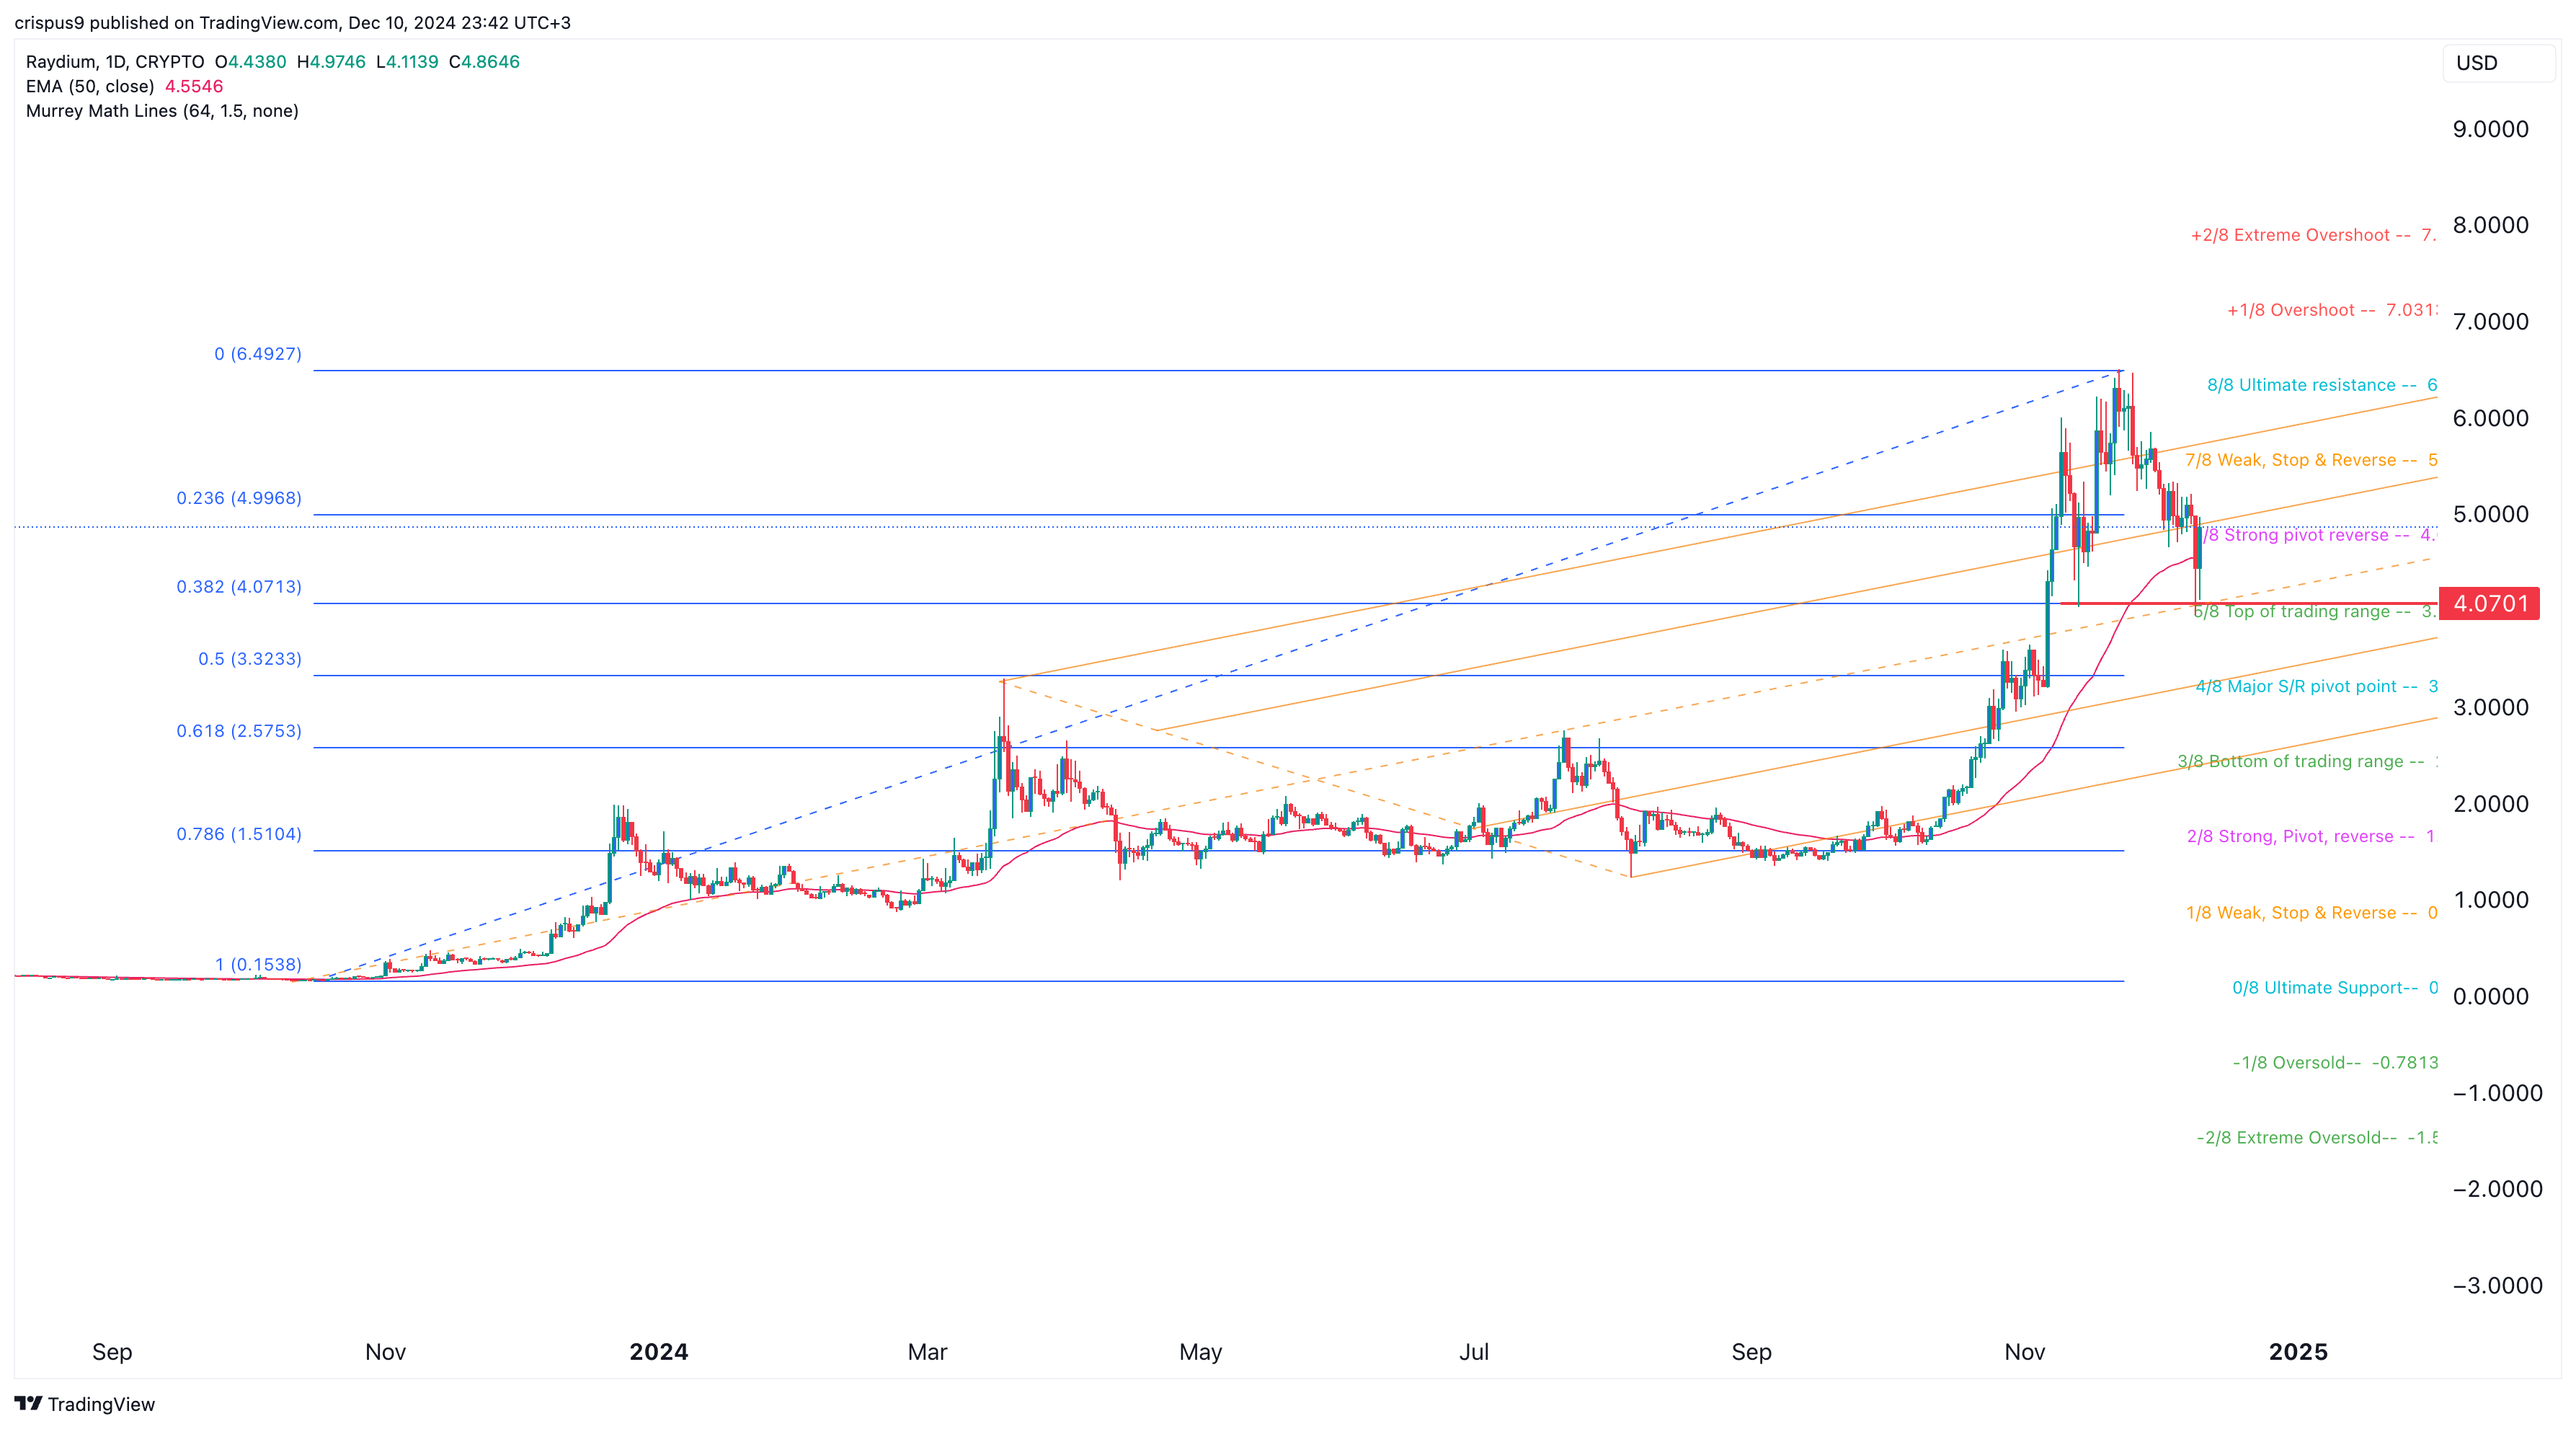This screenshot has height=1429, width=2576.
Task: Click the 2025 label on the time axis
Action: pyautogui.click(x=2298, y=1352)
